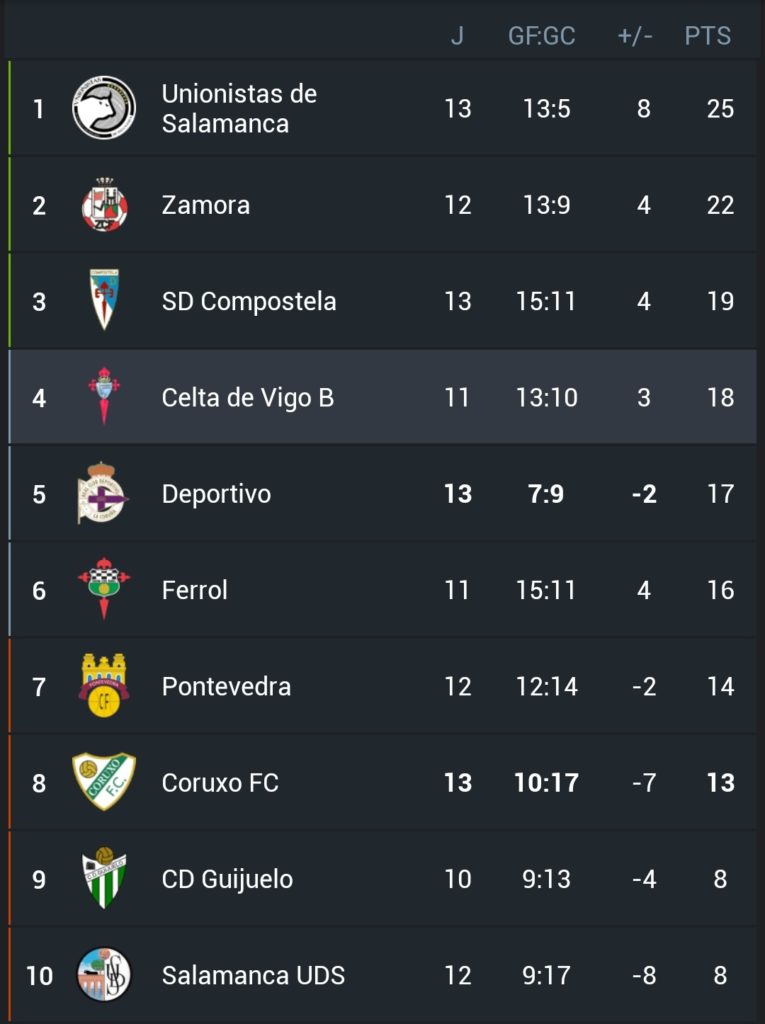Tap the Zamora team crest
Image resolution: width=765 pixels, height=1024 pixels.
[x=104, y=204]
